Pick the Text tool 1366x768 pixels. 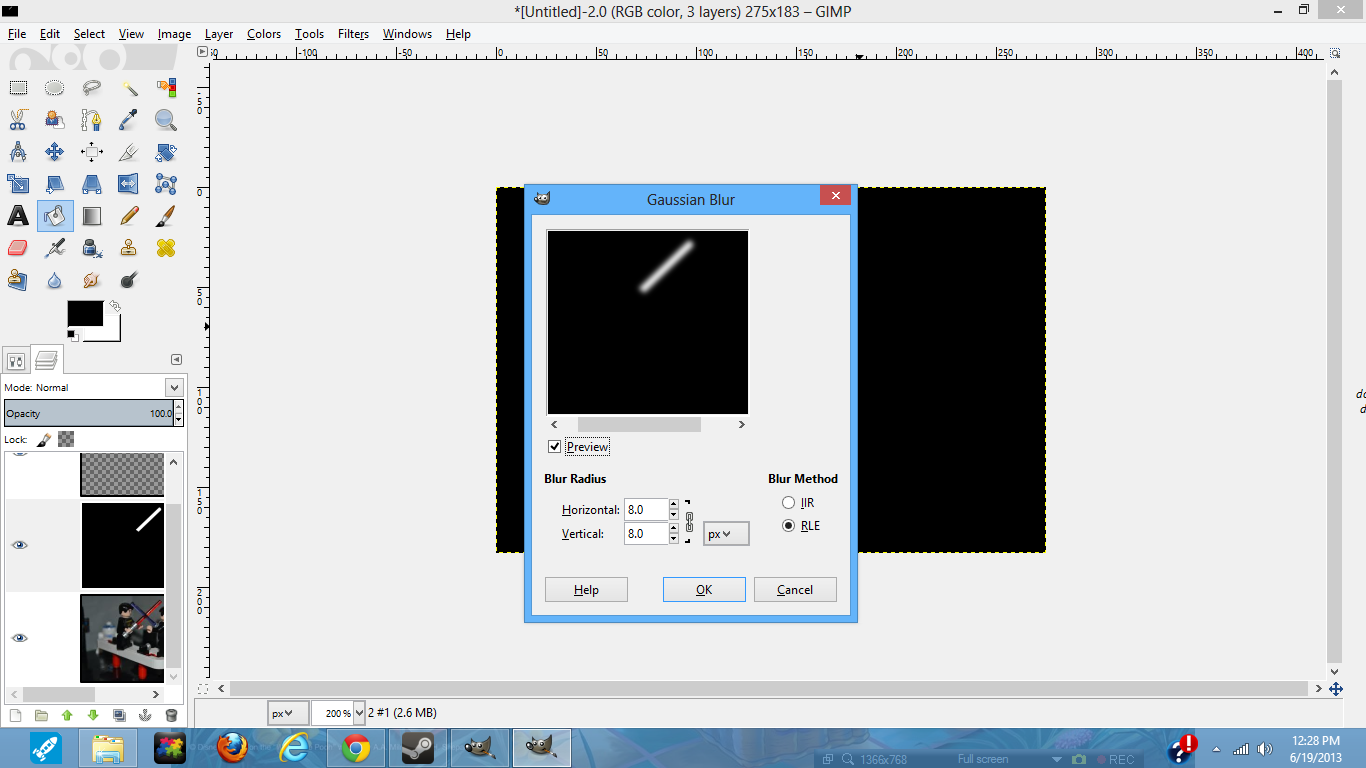click(18, 215)
